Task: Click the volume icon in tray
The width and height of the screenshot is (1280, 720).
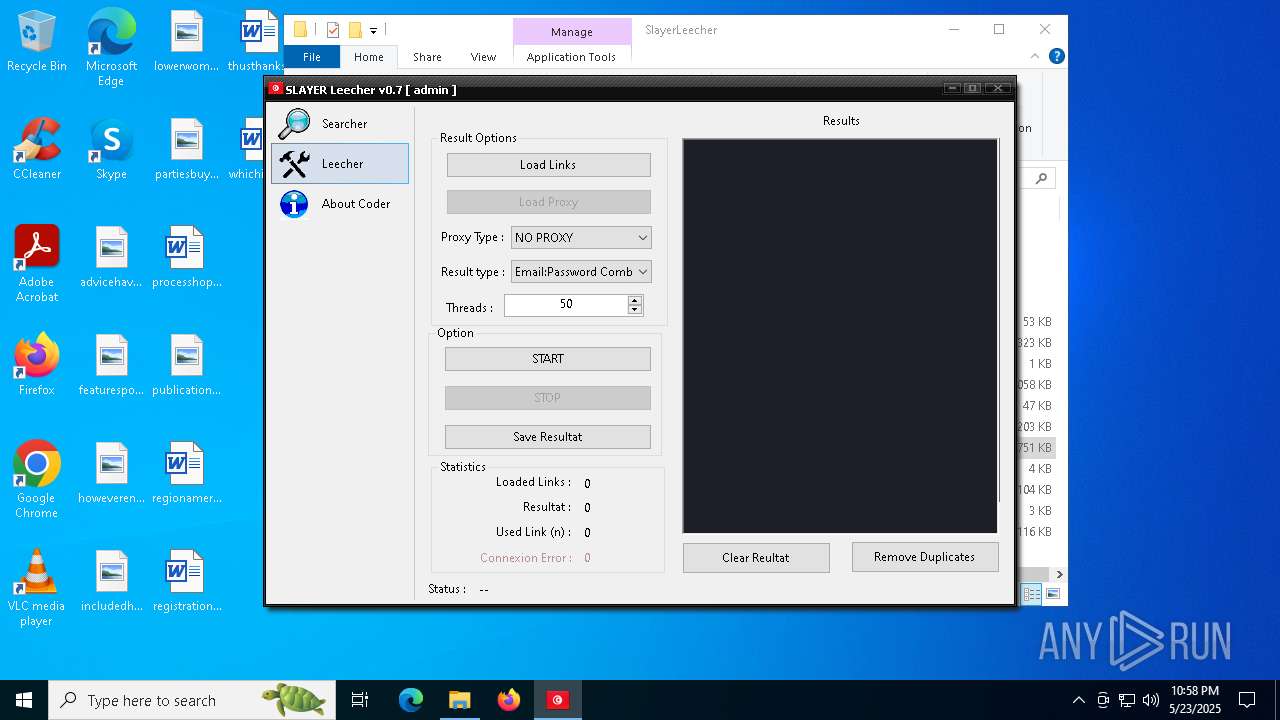Action: click(x=1151, y=700)
